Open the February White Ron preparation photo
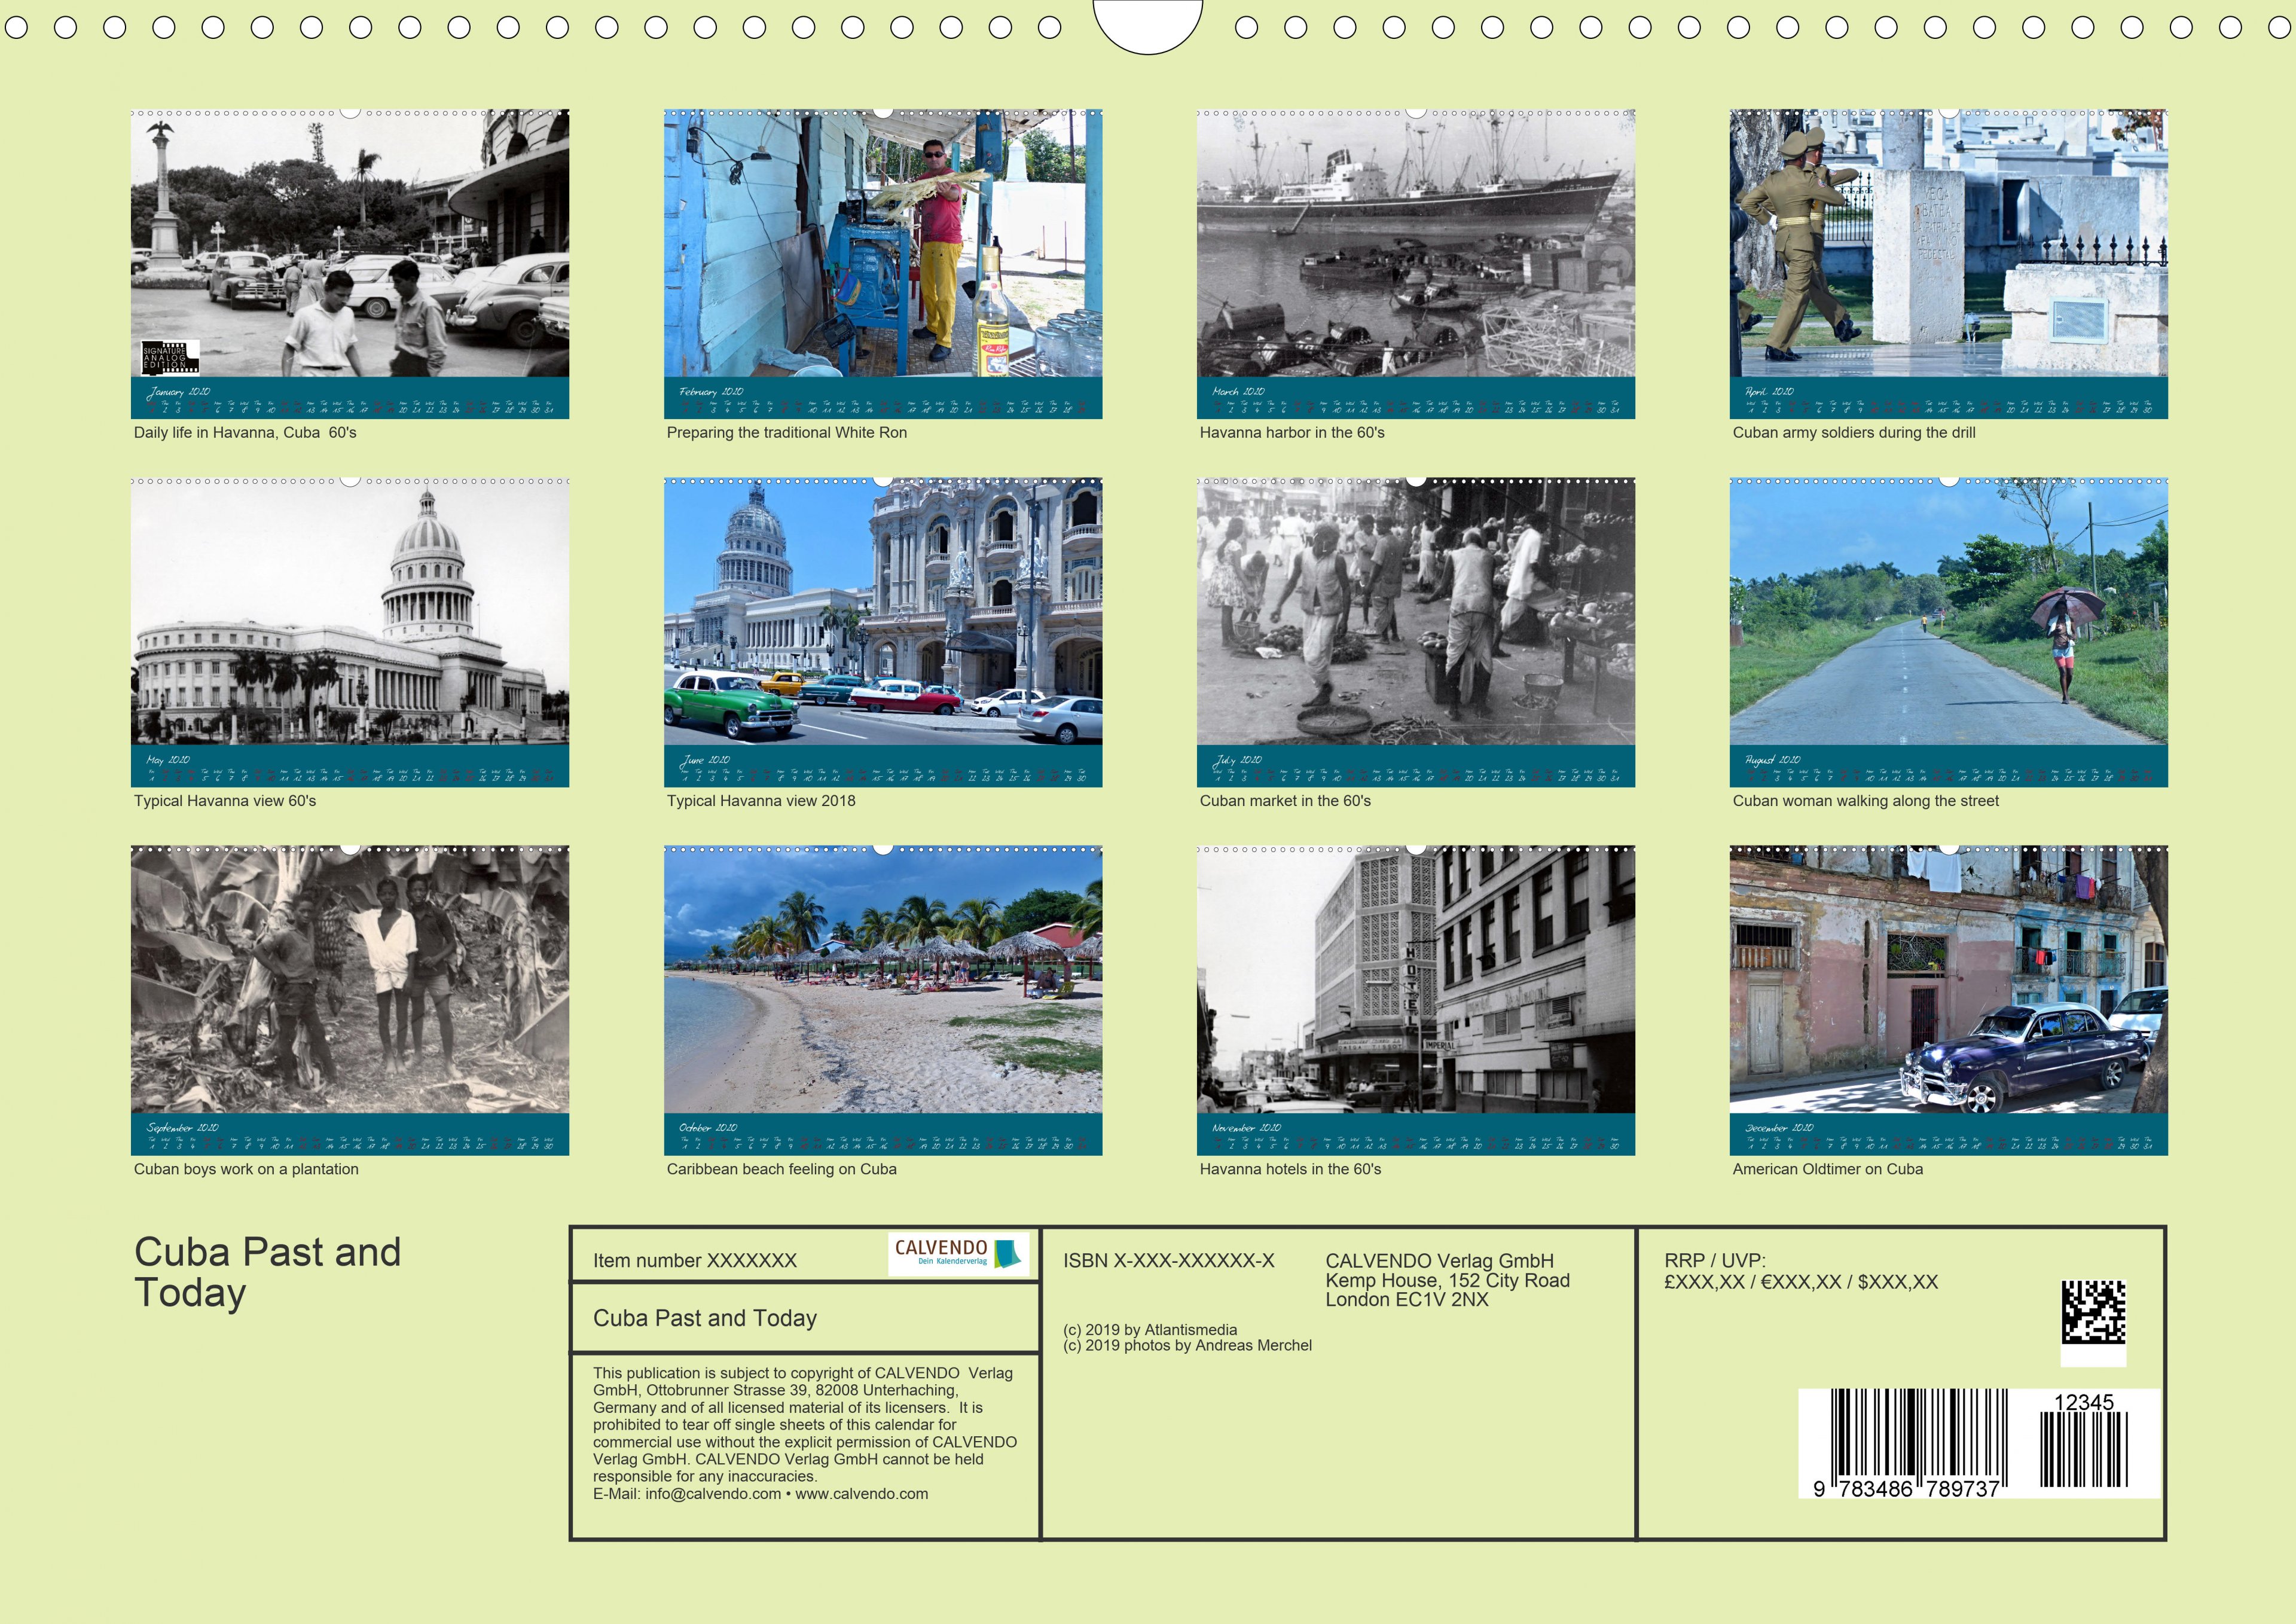Image resolution: width=2296 pixels, height=1624 pixels. pos(883,245)
